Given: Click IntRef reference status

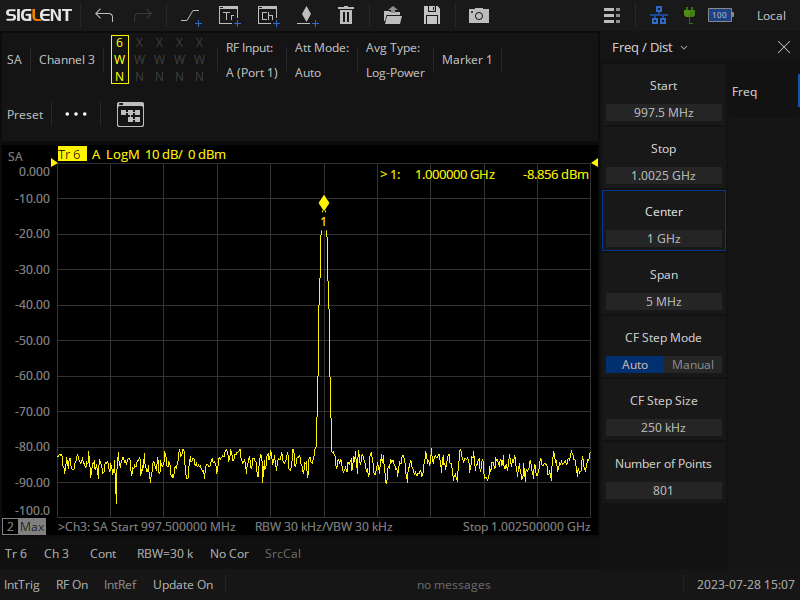Looking at the screenshot, I should pos(120,585).
